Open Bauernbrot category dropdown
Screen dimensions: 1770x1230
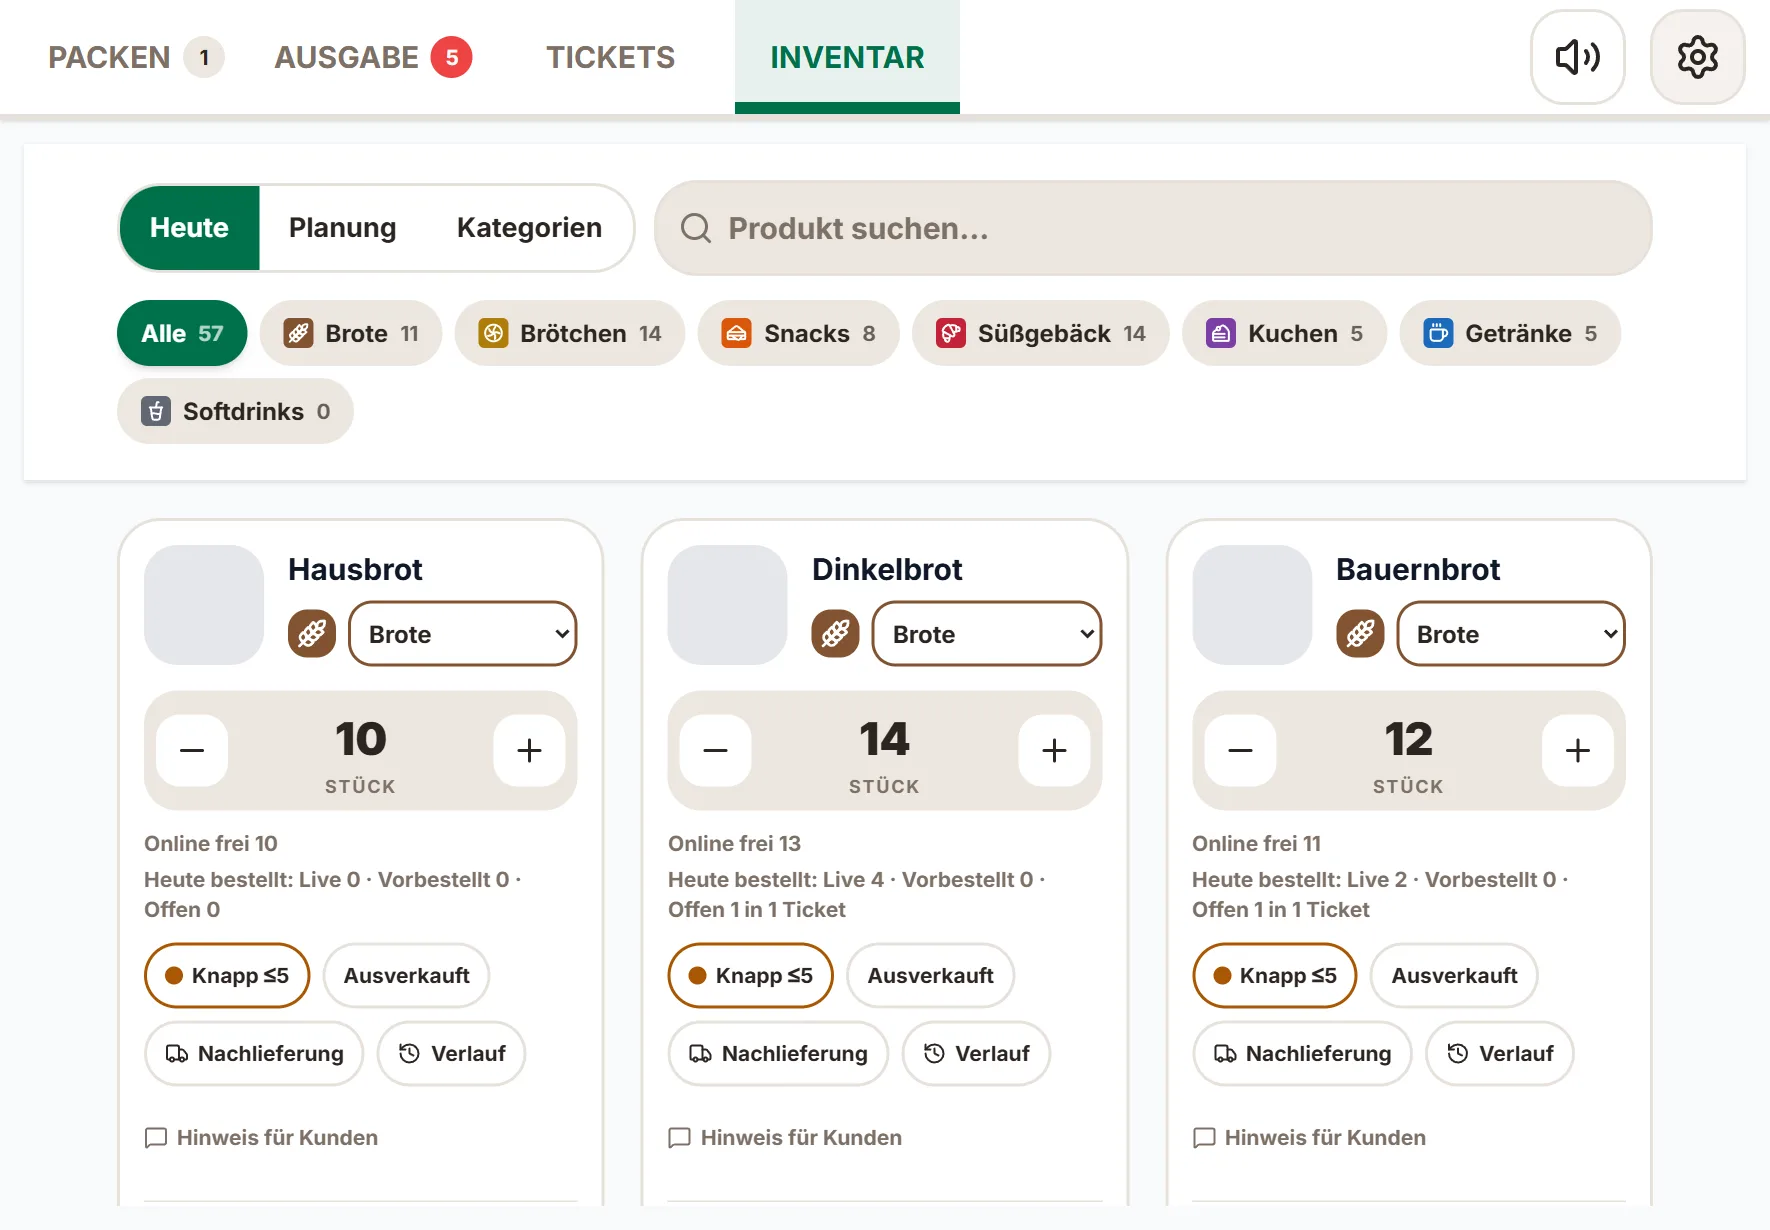point(1511,634)
